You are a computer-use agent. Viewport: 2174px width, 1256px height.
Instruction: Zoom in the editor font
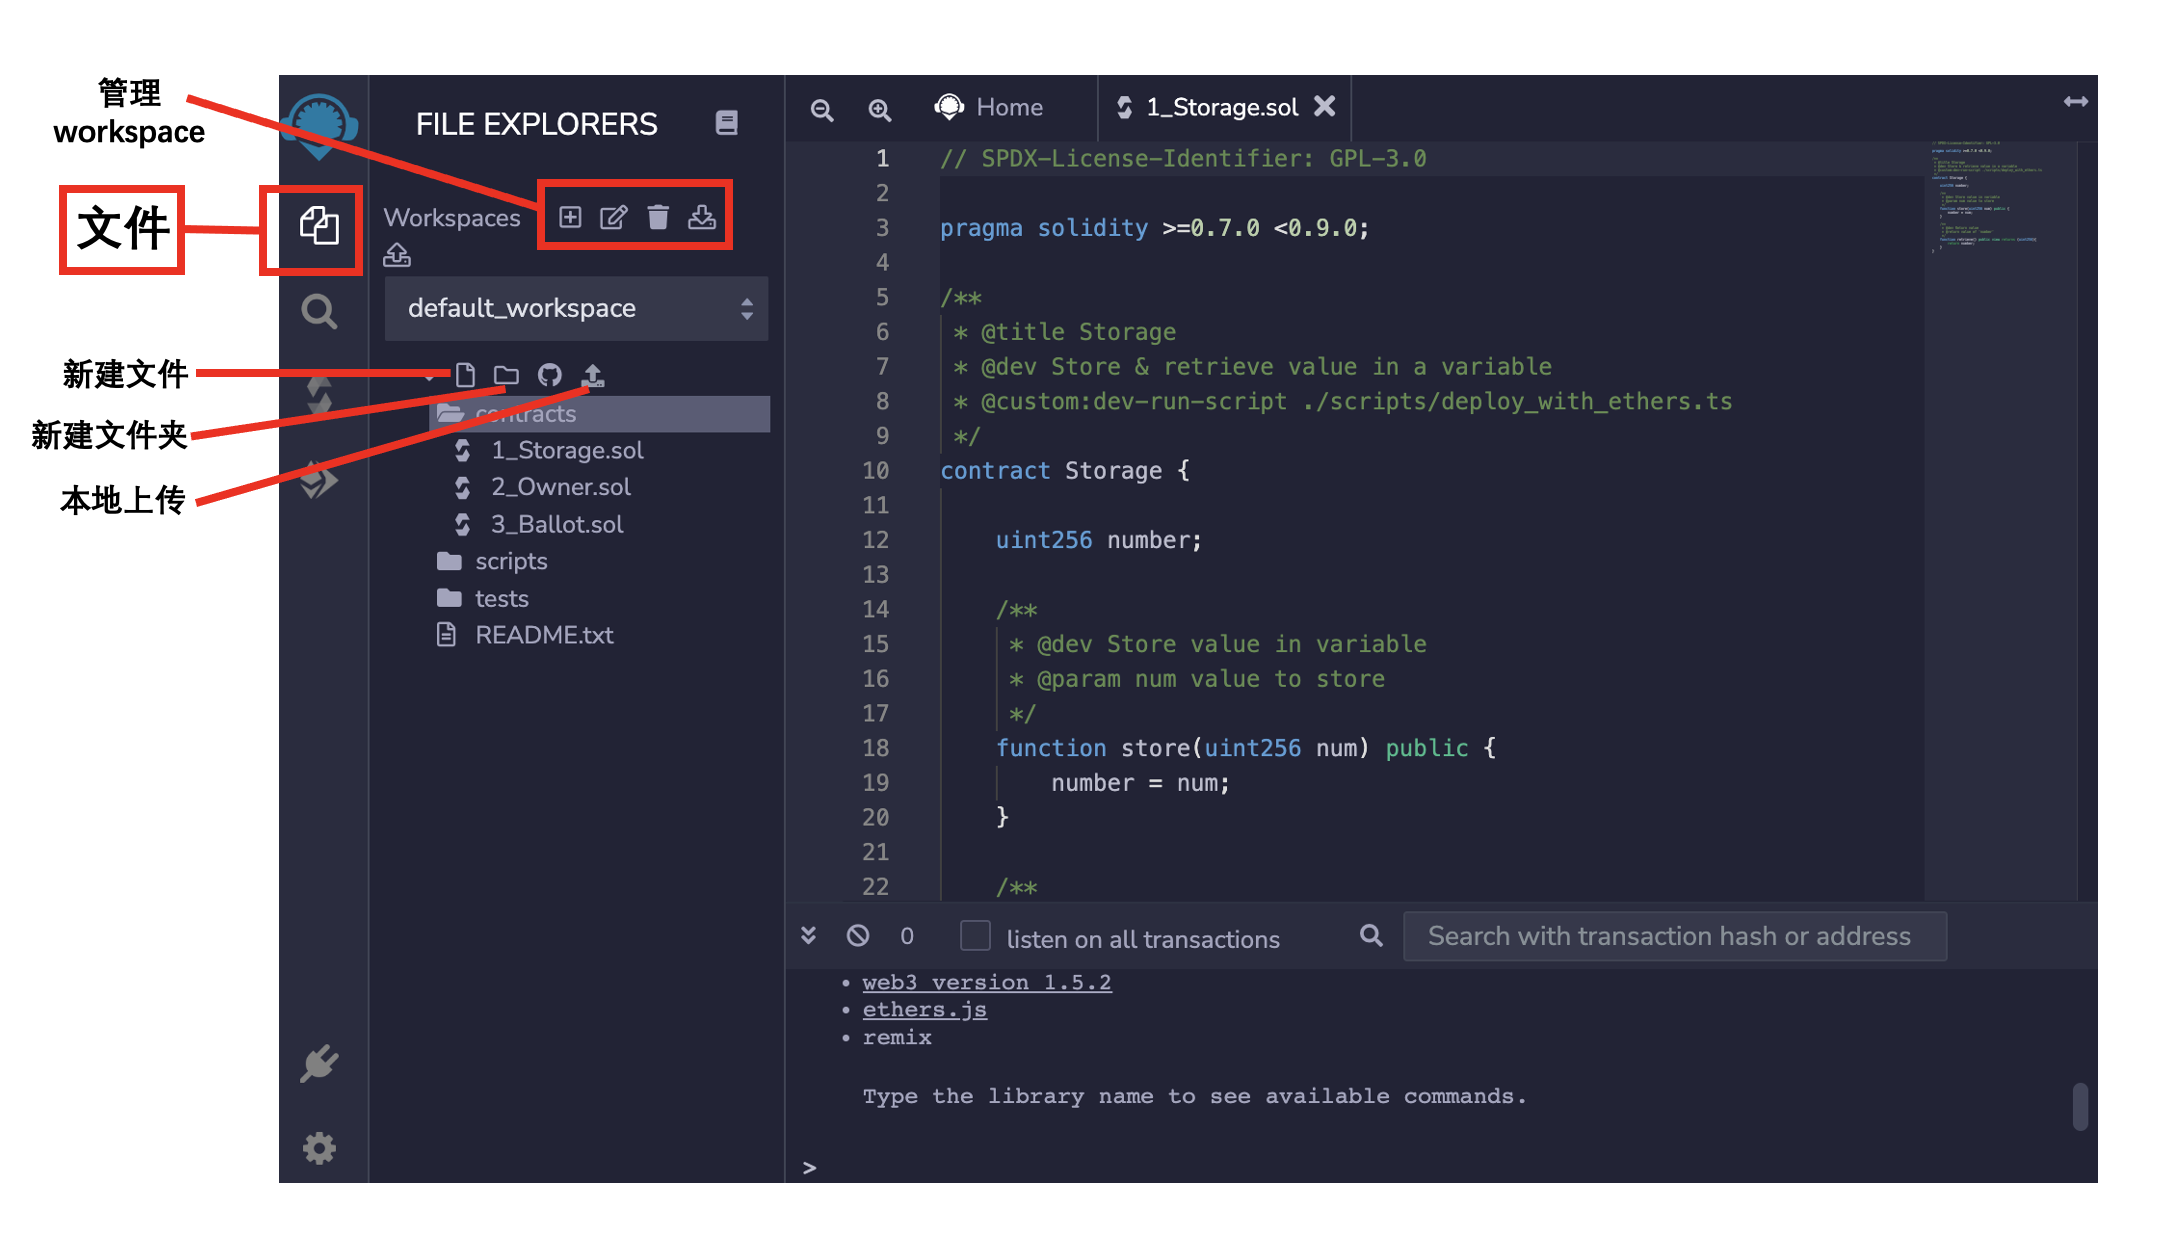coord(880,109)
